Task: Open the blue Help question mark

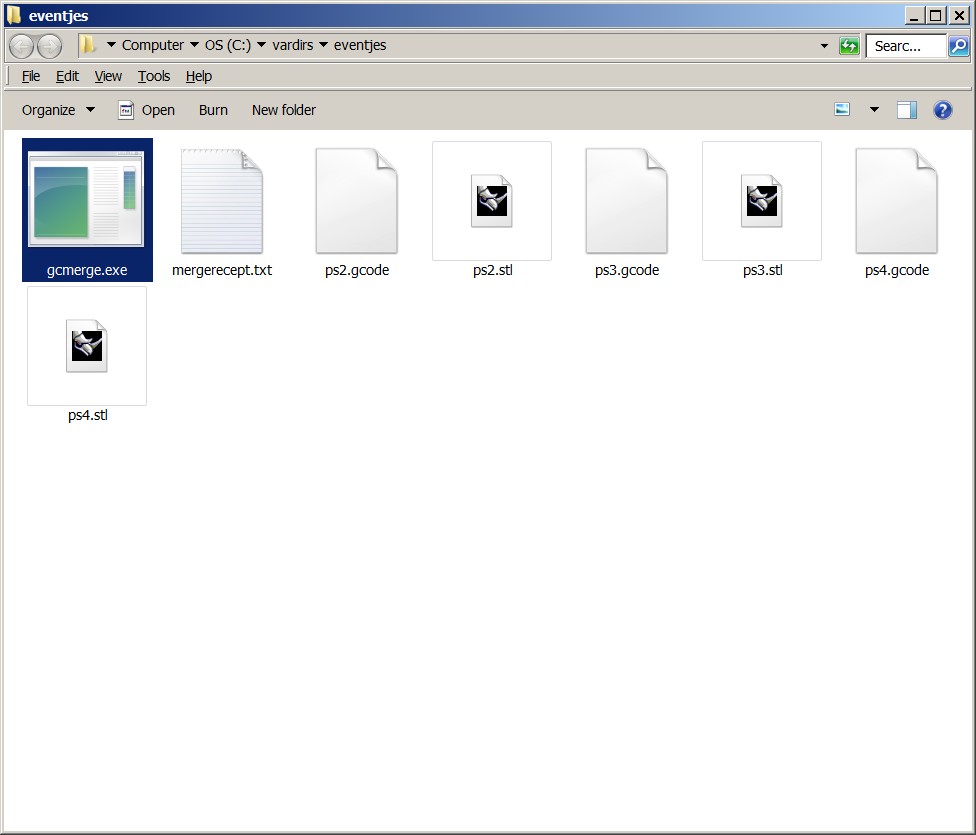Action: (x=942, y=110)
